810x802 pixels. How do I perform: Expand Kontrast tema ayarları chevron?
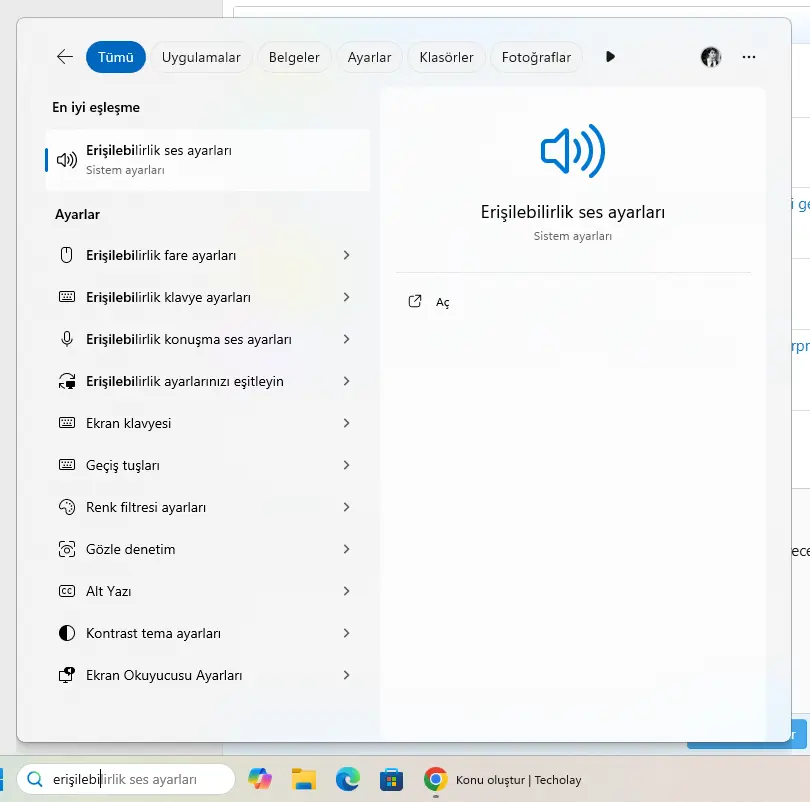click(347, 633)
